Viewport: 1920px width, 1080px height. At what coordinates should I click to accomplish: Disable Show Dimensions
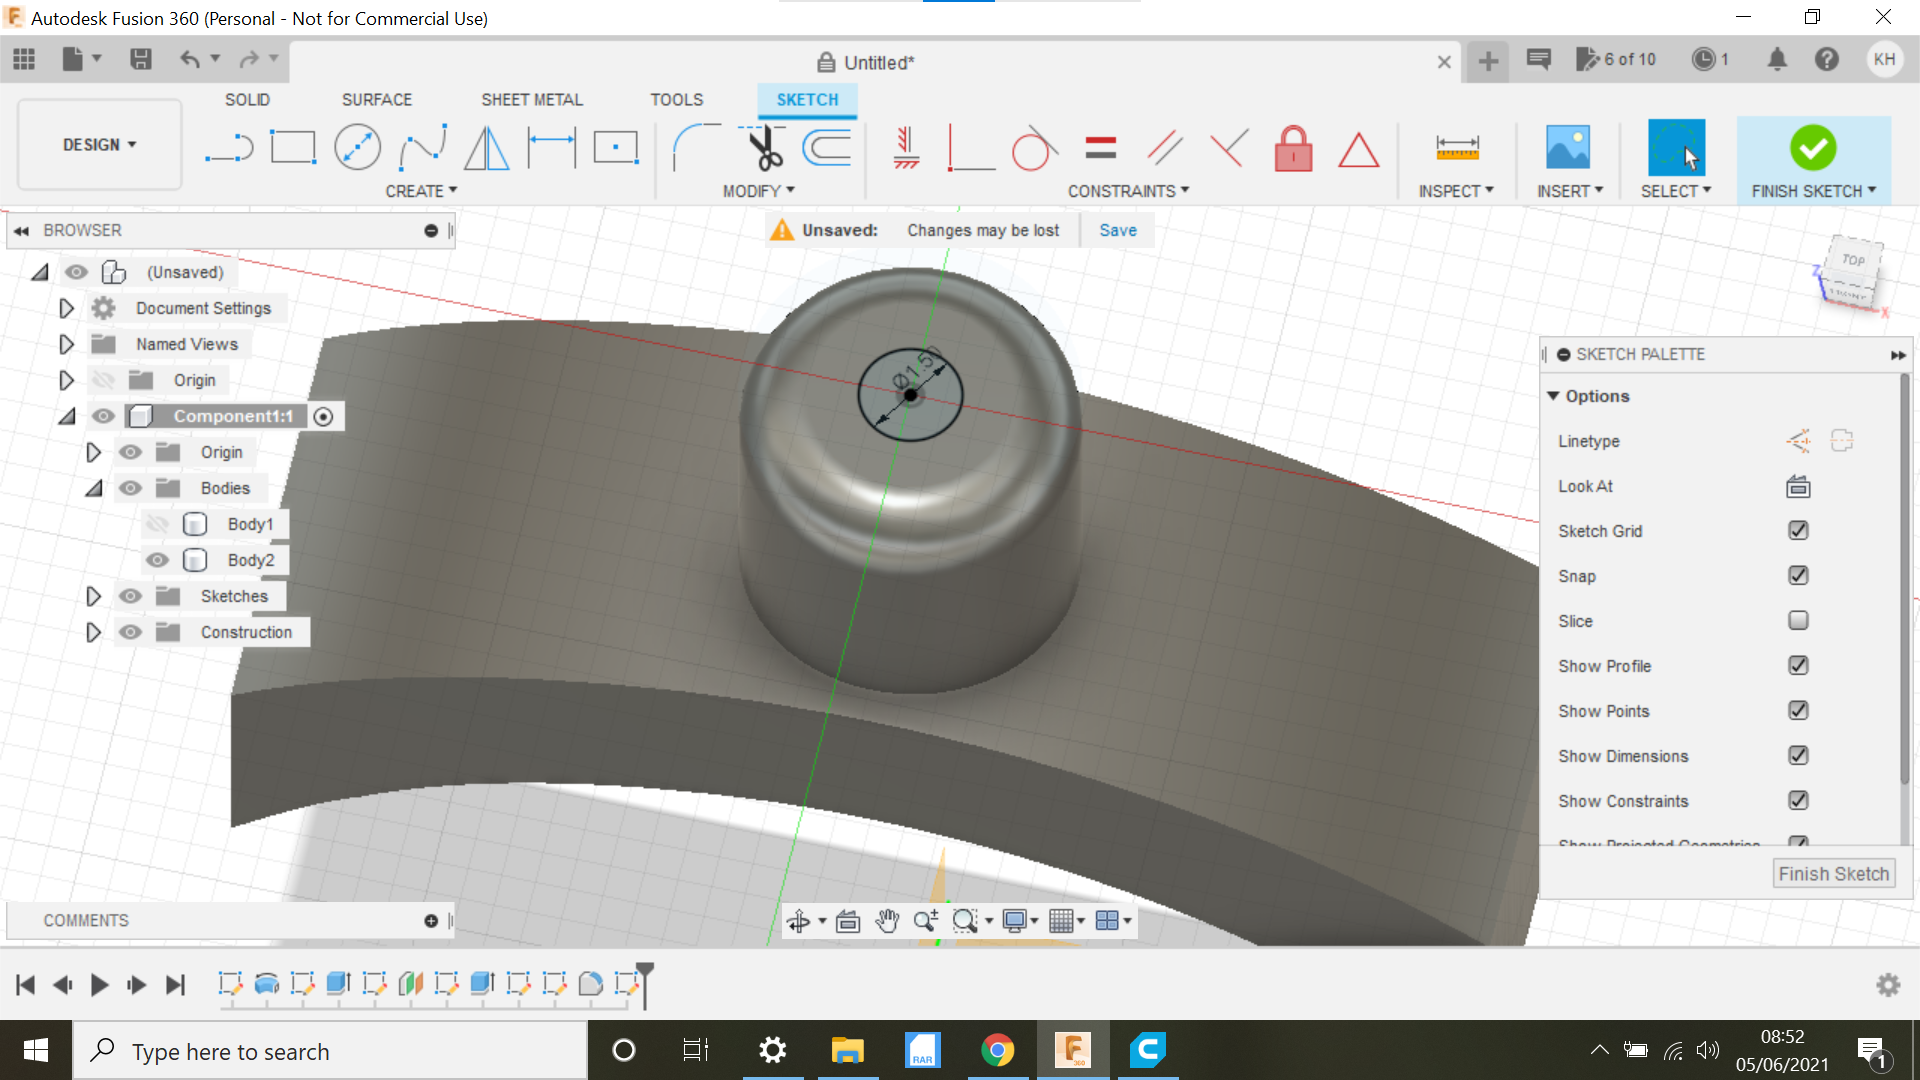1798,755
